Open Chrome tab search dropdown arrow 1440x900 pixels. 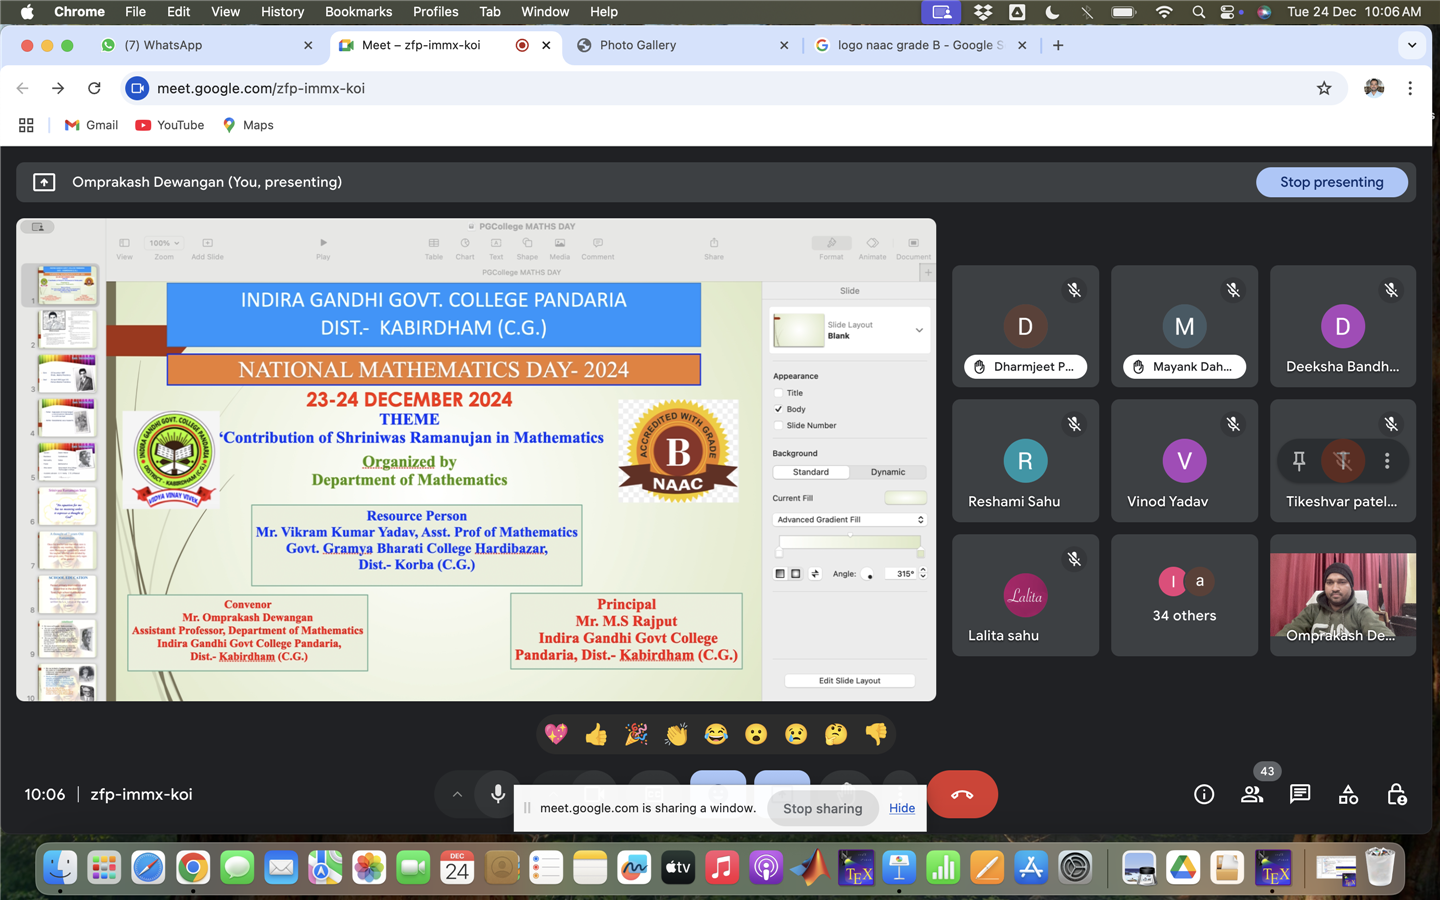click(1412, 45)
